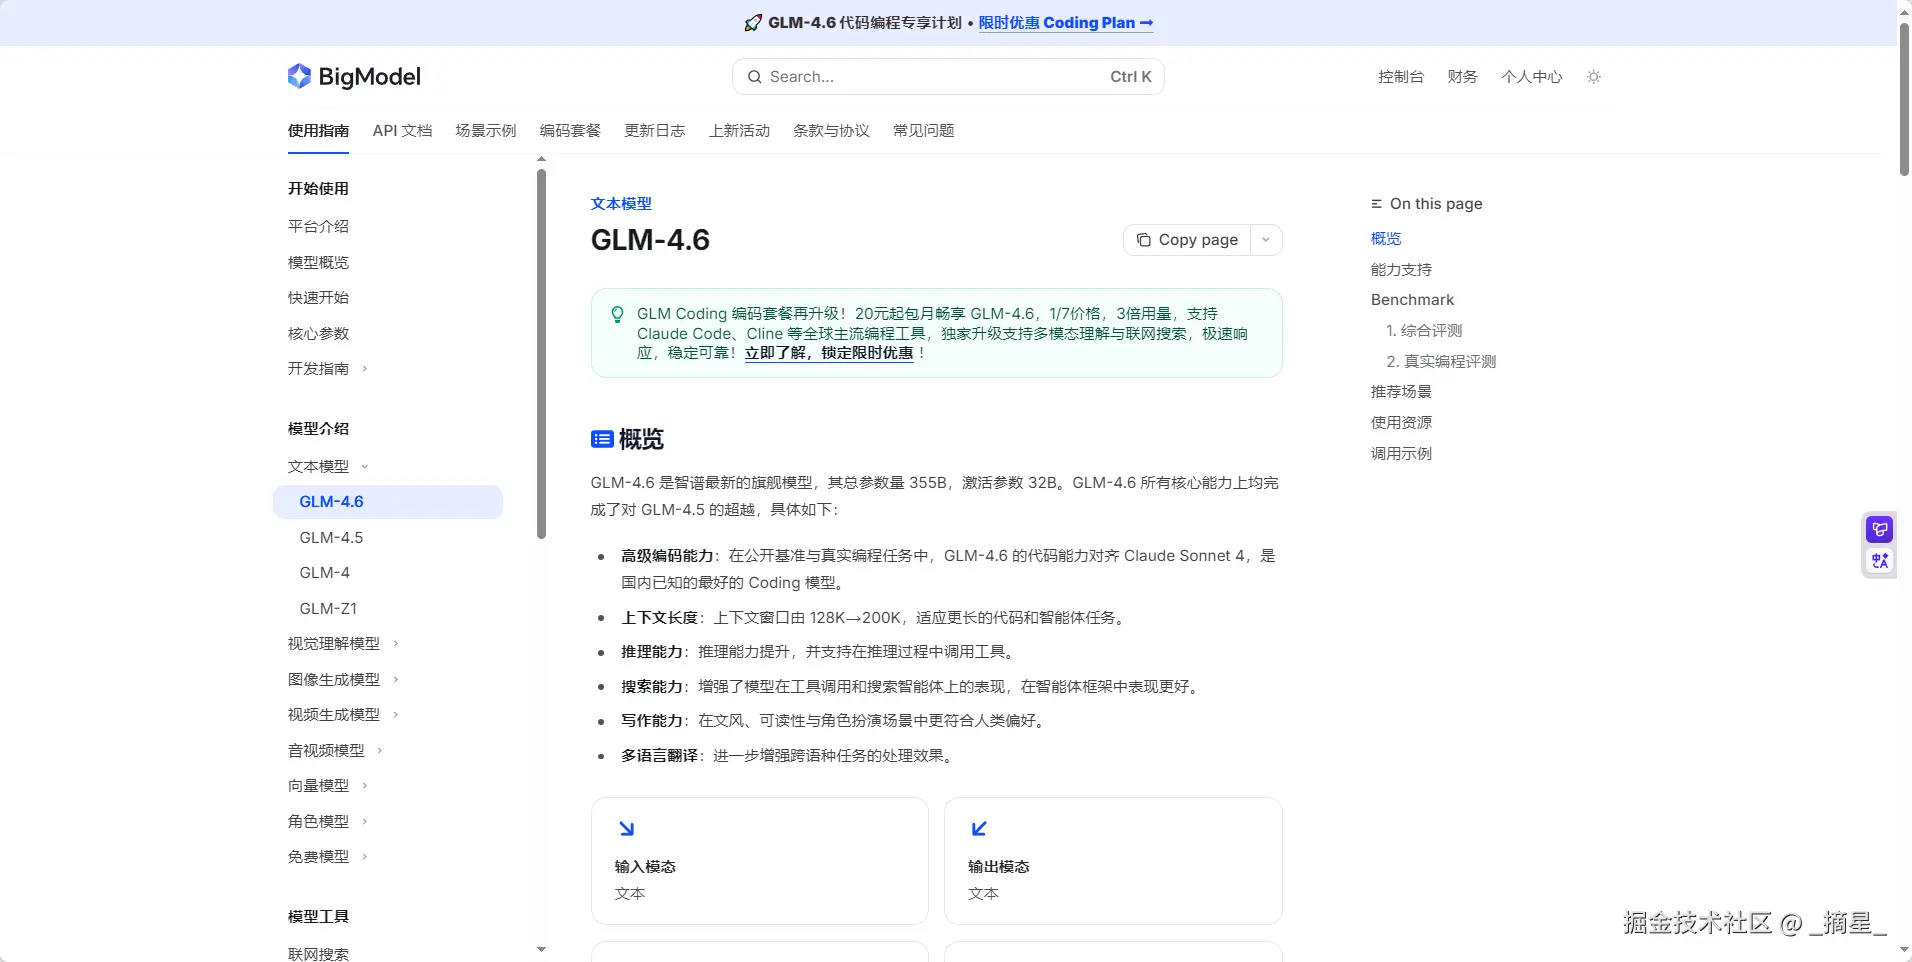
Task: Click the sidebar scrollbar thumb
Action: 541,354
